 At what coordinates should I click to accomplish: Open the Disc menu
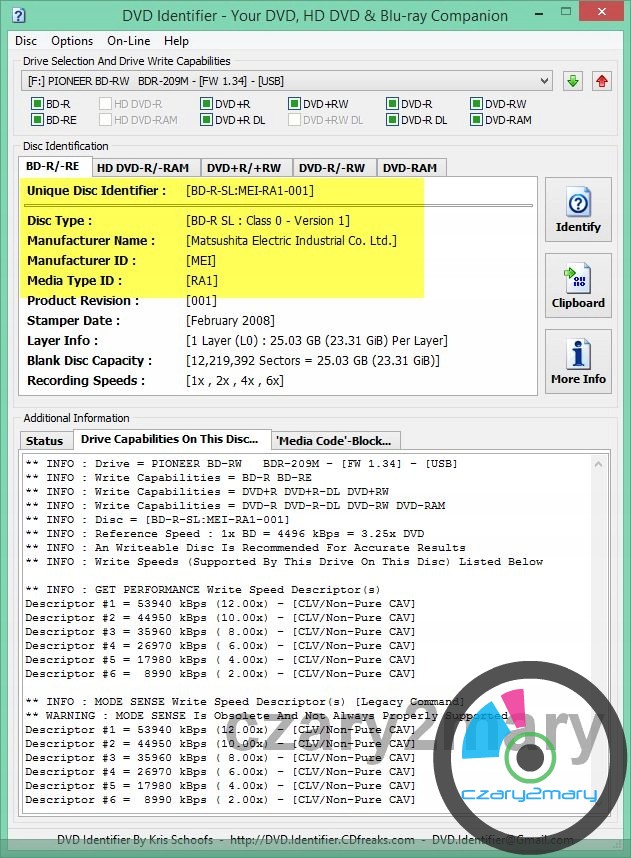[26, 41]
